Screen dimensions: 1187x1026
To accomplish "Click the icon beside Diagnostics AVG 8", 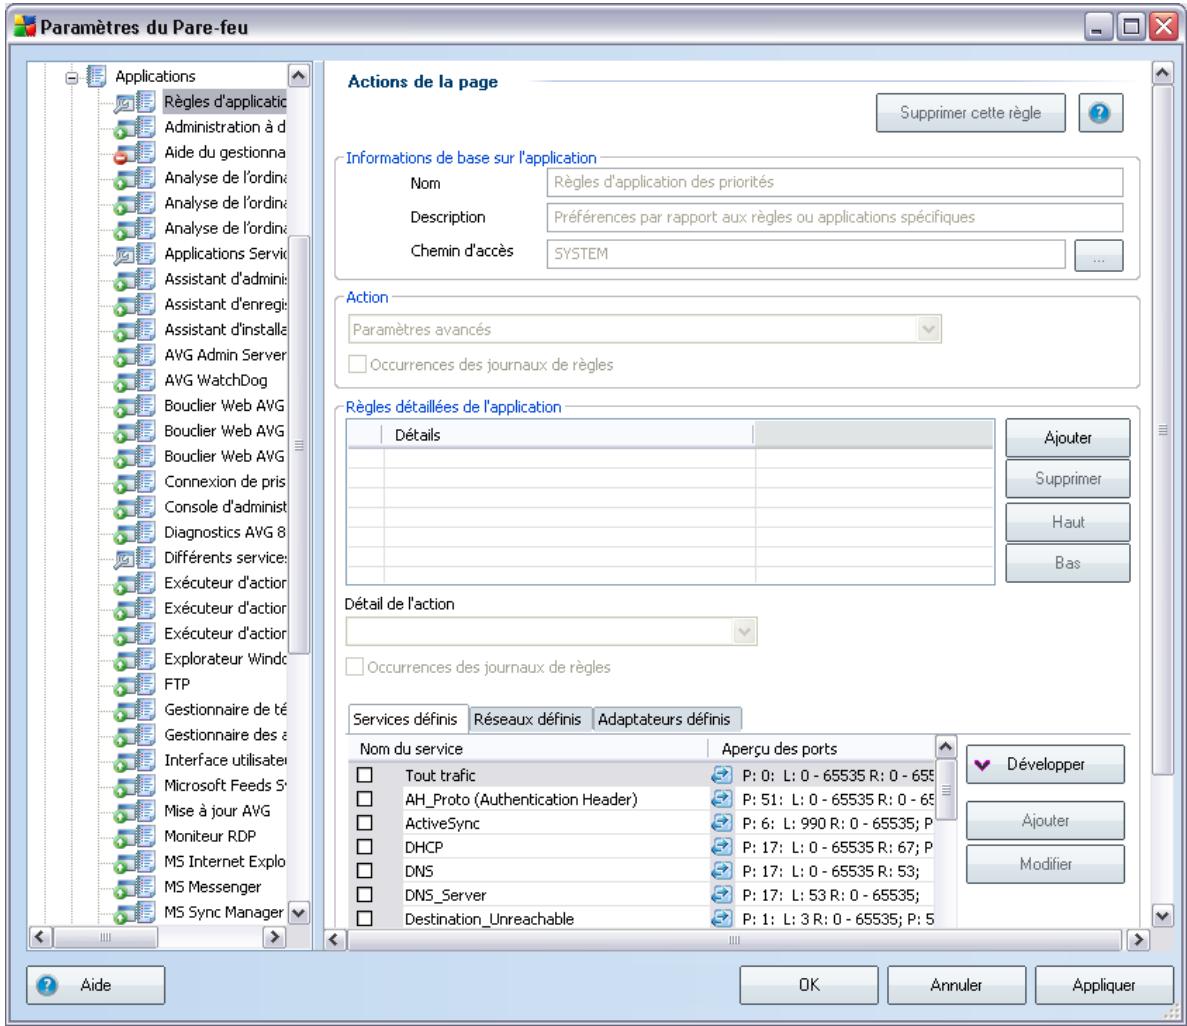I will [135, 532].
